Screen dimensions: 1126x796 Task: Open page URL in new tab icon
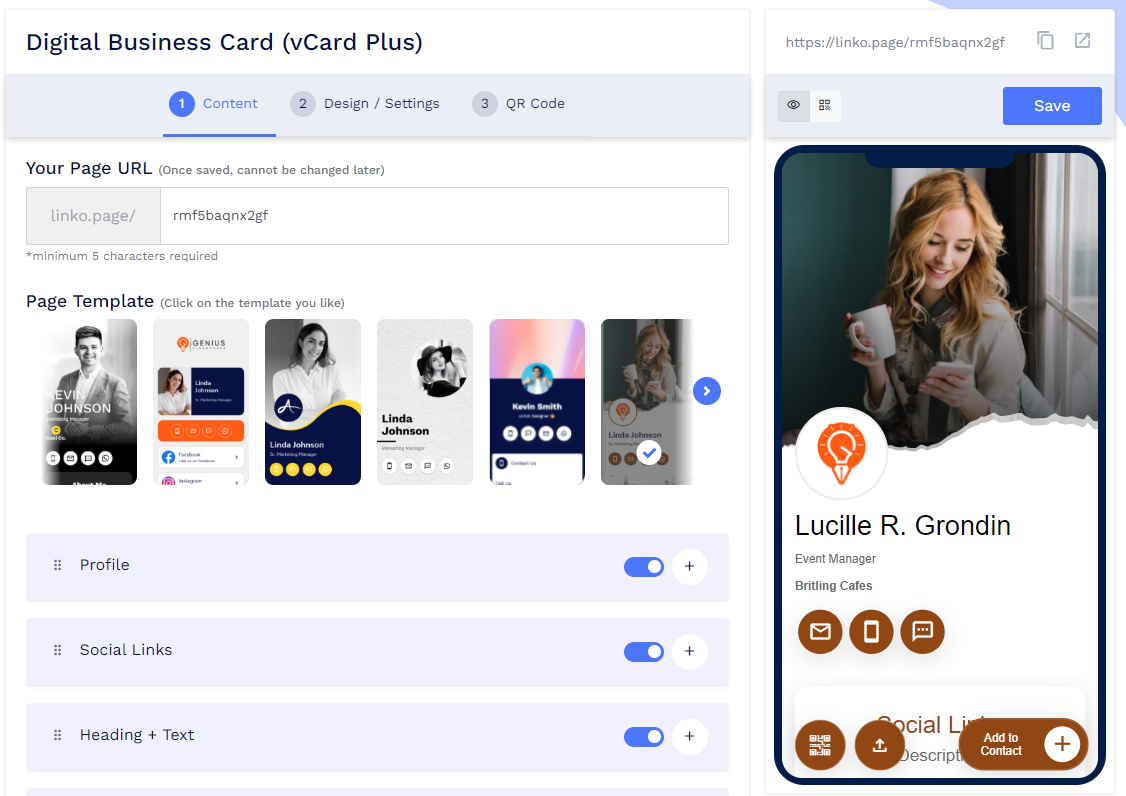pos(1082,41)
